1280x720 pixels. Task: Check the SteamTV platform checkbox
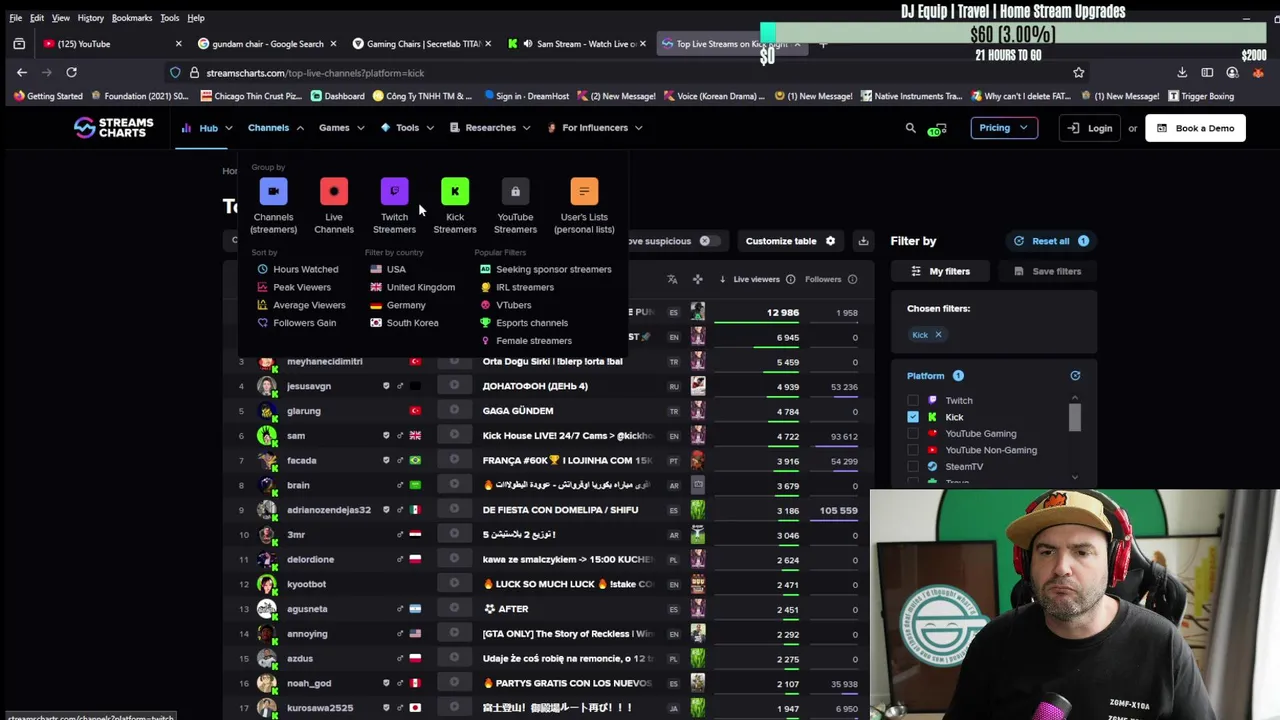point(913,467)
